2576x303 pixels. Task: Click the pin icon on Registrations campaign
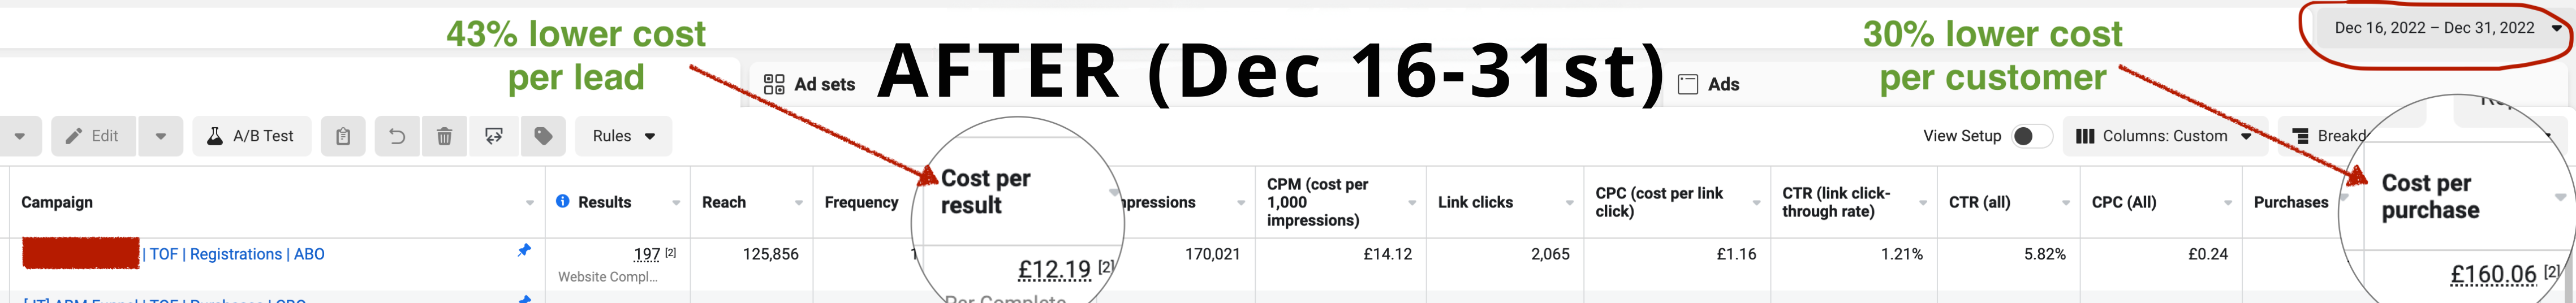[524, 251]
